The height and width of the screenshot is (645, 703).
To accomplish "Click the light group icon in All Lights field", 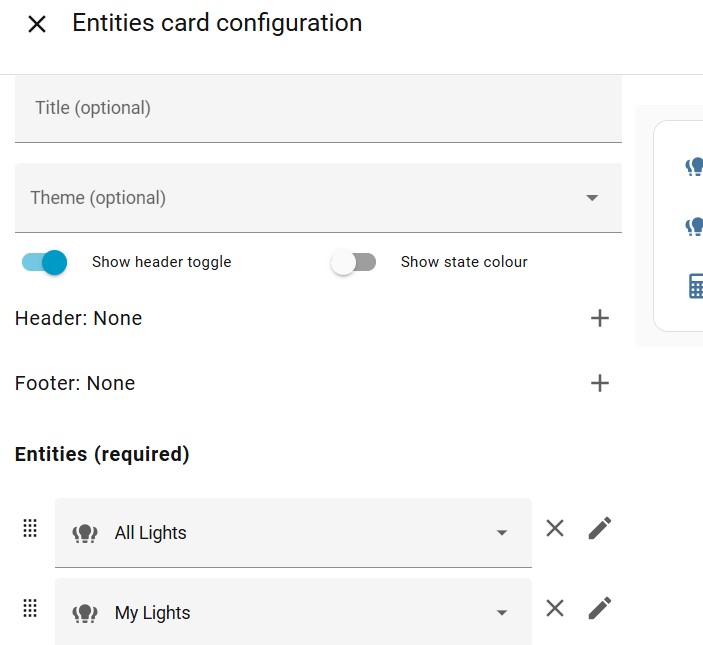I will tap(85, 533).
